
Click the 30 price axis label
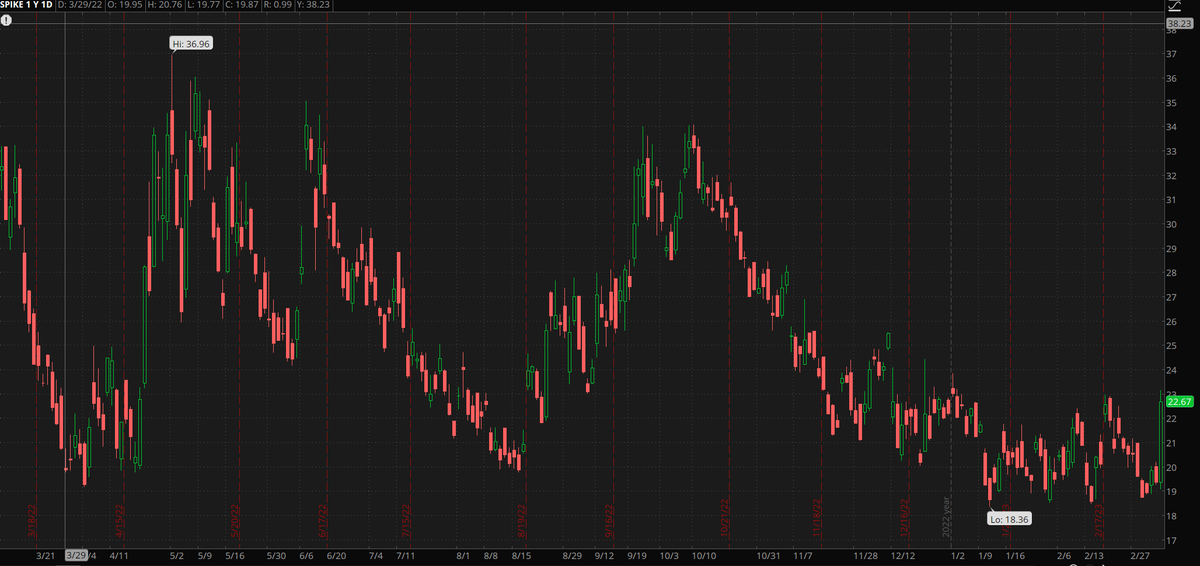coord(1170,224)
